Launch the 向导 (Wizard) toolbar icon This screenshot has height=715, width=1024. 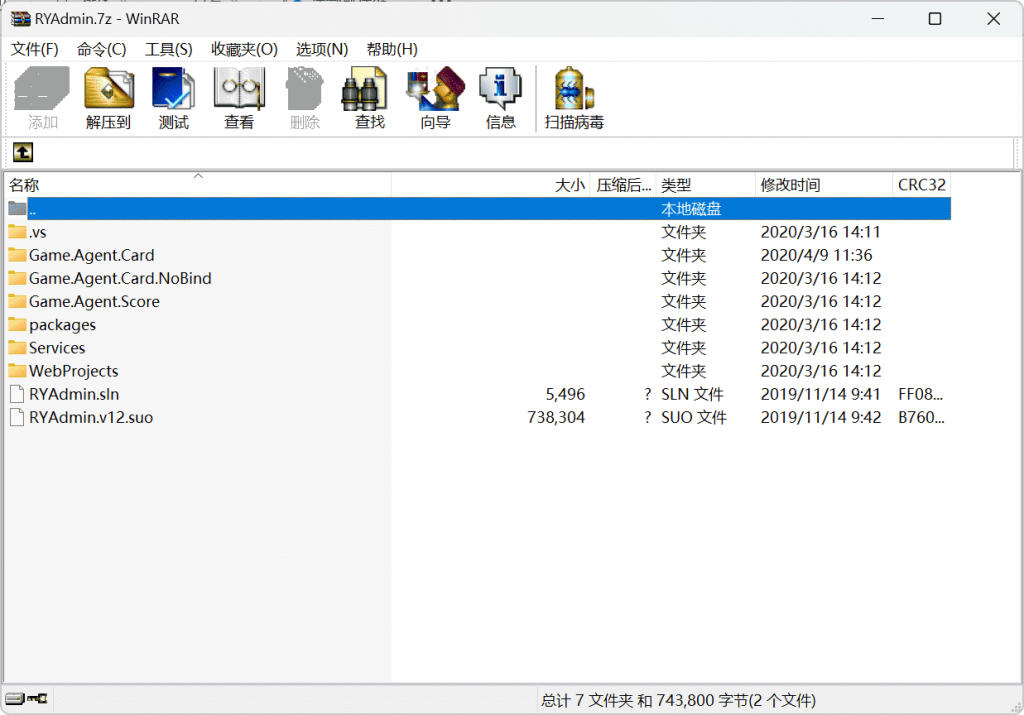point(434,97)
